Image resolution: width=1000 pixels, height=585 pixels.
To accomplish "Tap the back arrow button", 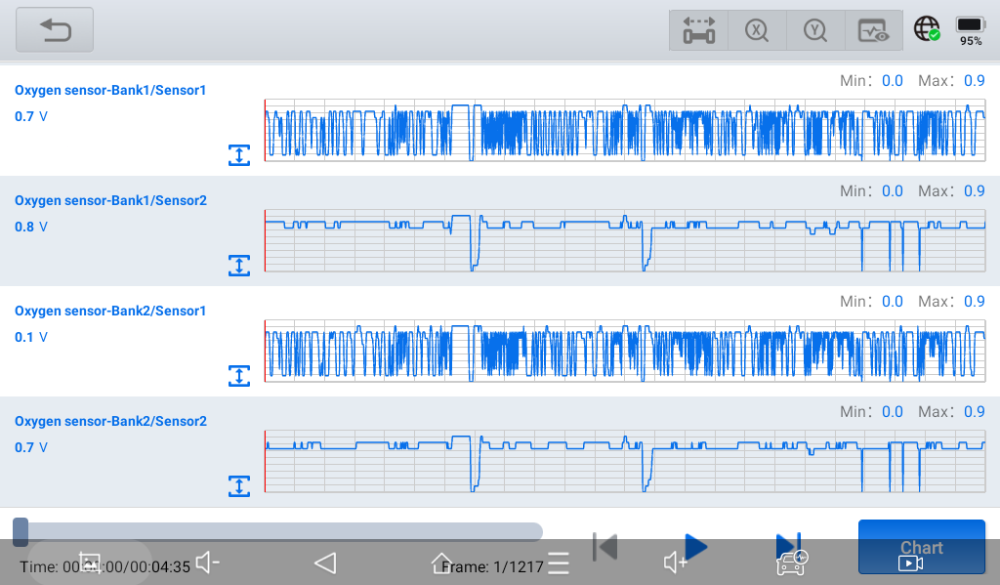I will point(55,30).
